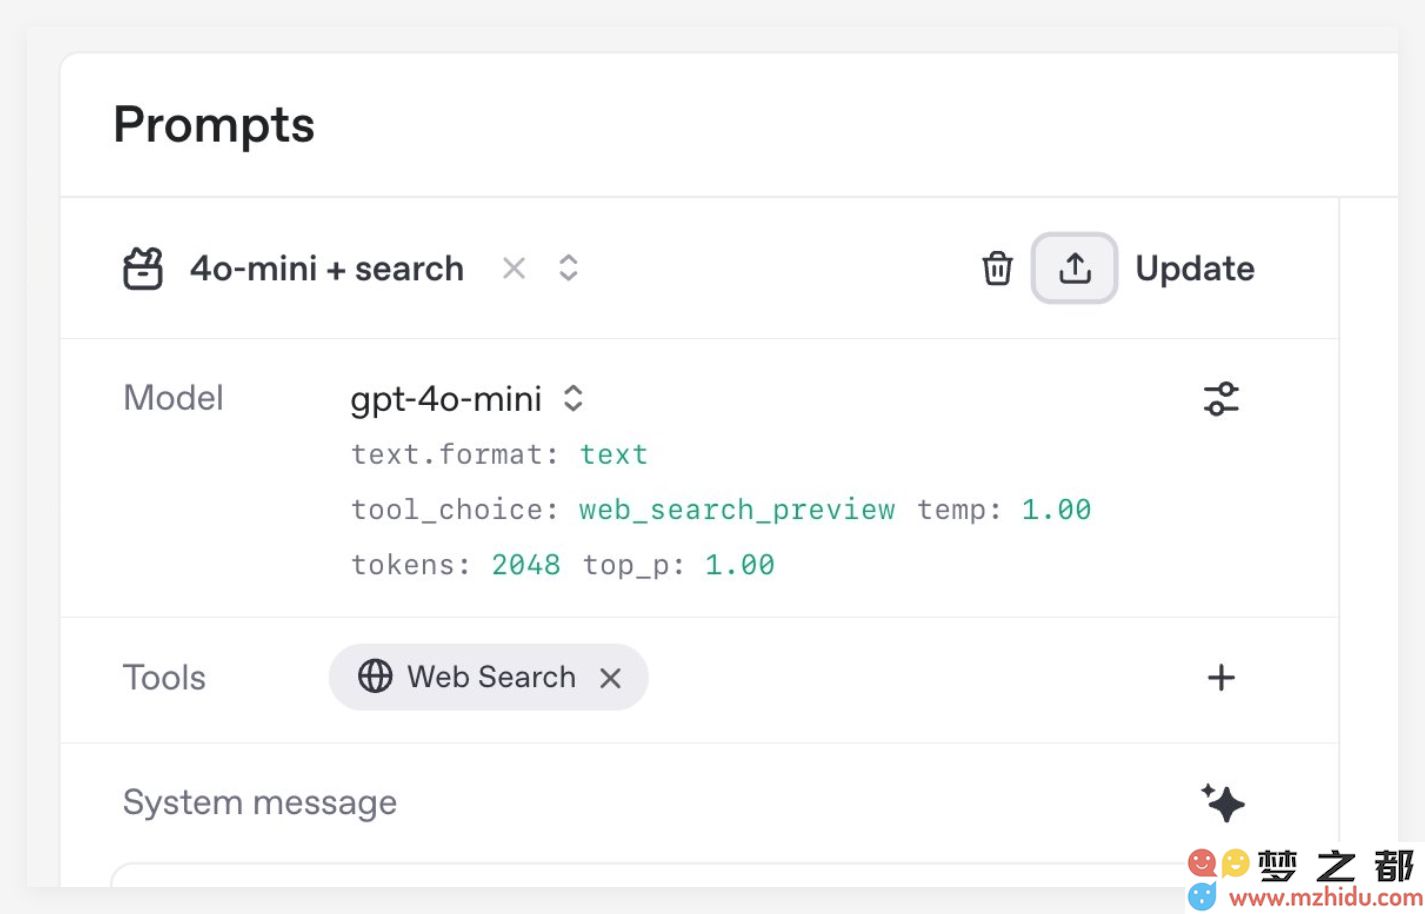
Task: Click the upload/share icon button
Action: tap(1074, 268)
